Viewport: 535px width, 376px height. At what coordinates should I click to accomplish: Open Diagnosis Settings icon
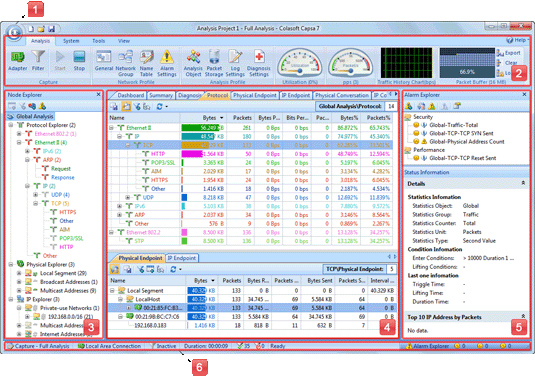click(x=259, y=63)
